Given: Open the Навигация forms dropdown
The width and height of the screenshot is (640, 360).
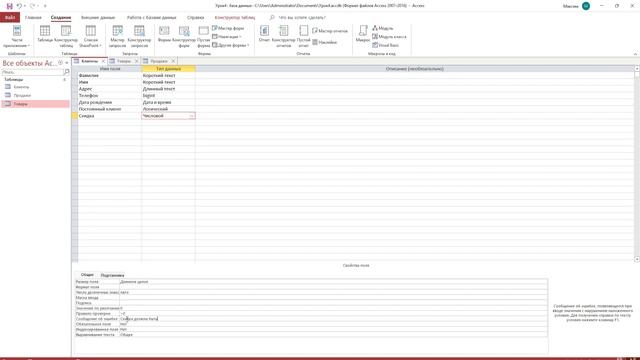Looking at the screenshot, I should point(227,37).
